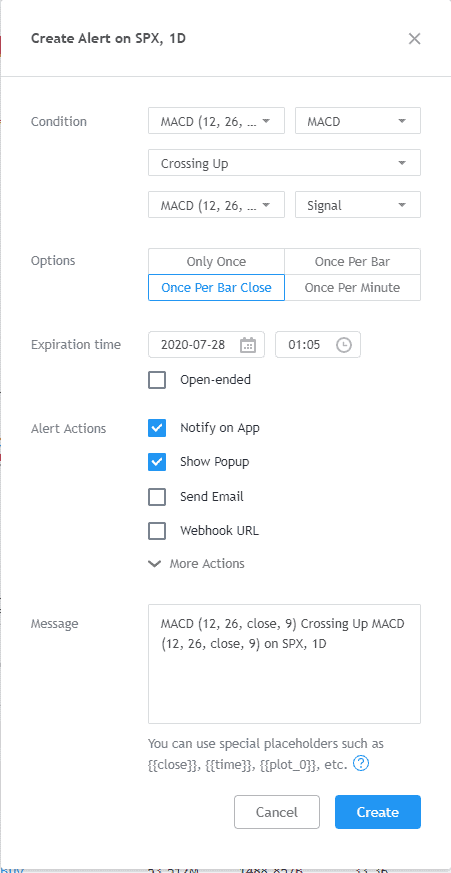This screenshot has width=451, height=873.
Task: Open the expiration date calendar icon
Action: point(248,345)
